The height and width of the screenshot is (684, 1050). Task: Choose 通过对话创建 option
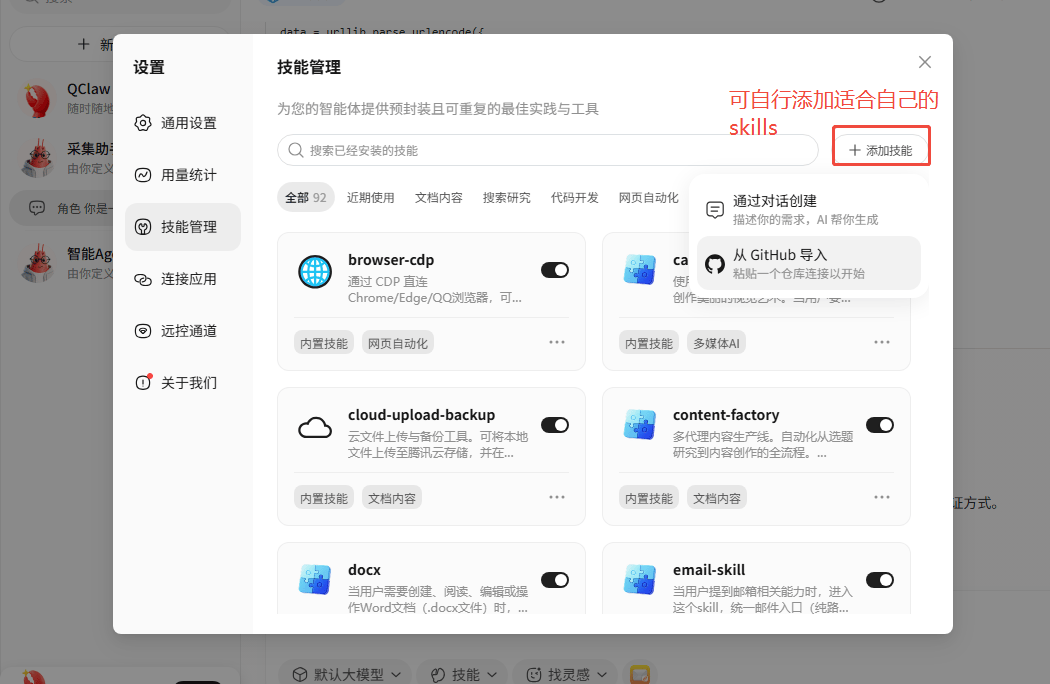[x=808, y=210]
